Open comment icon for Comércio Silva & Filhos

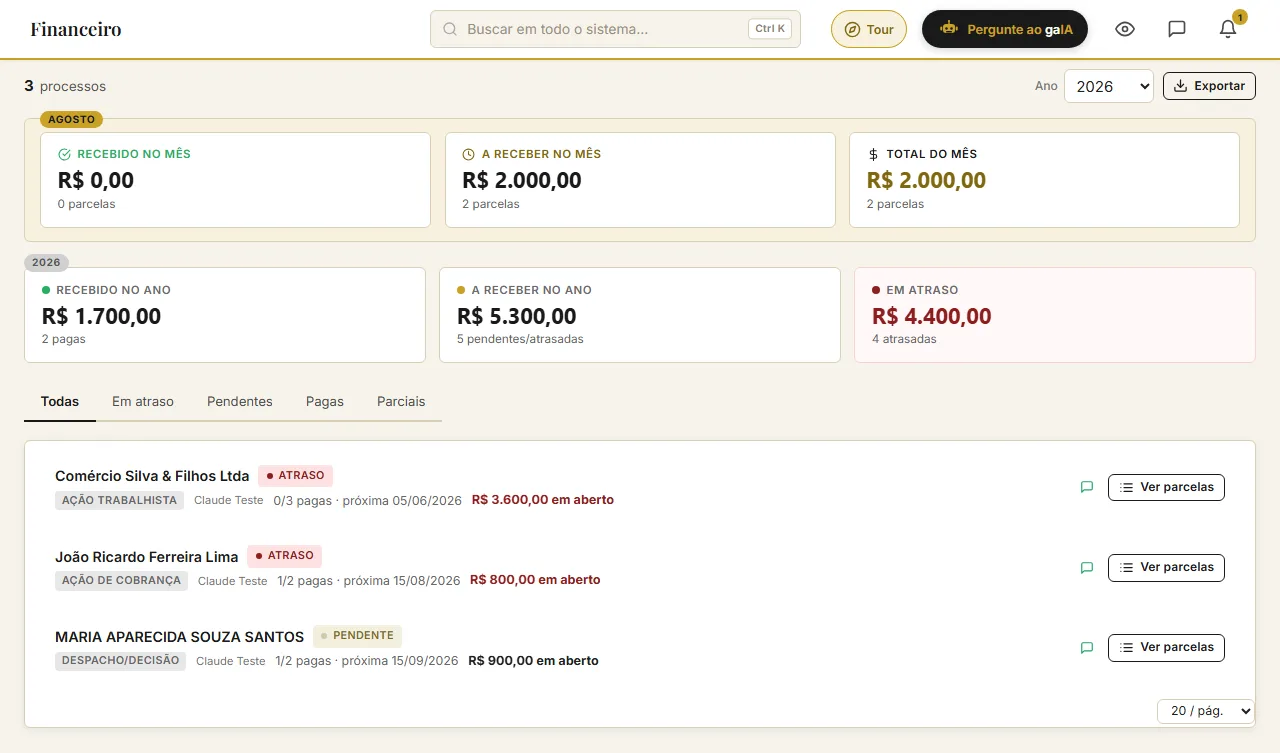[1087, 487]
